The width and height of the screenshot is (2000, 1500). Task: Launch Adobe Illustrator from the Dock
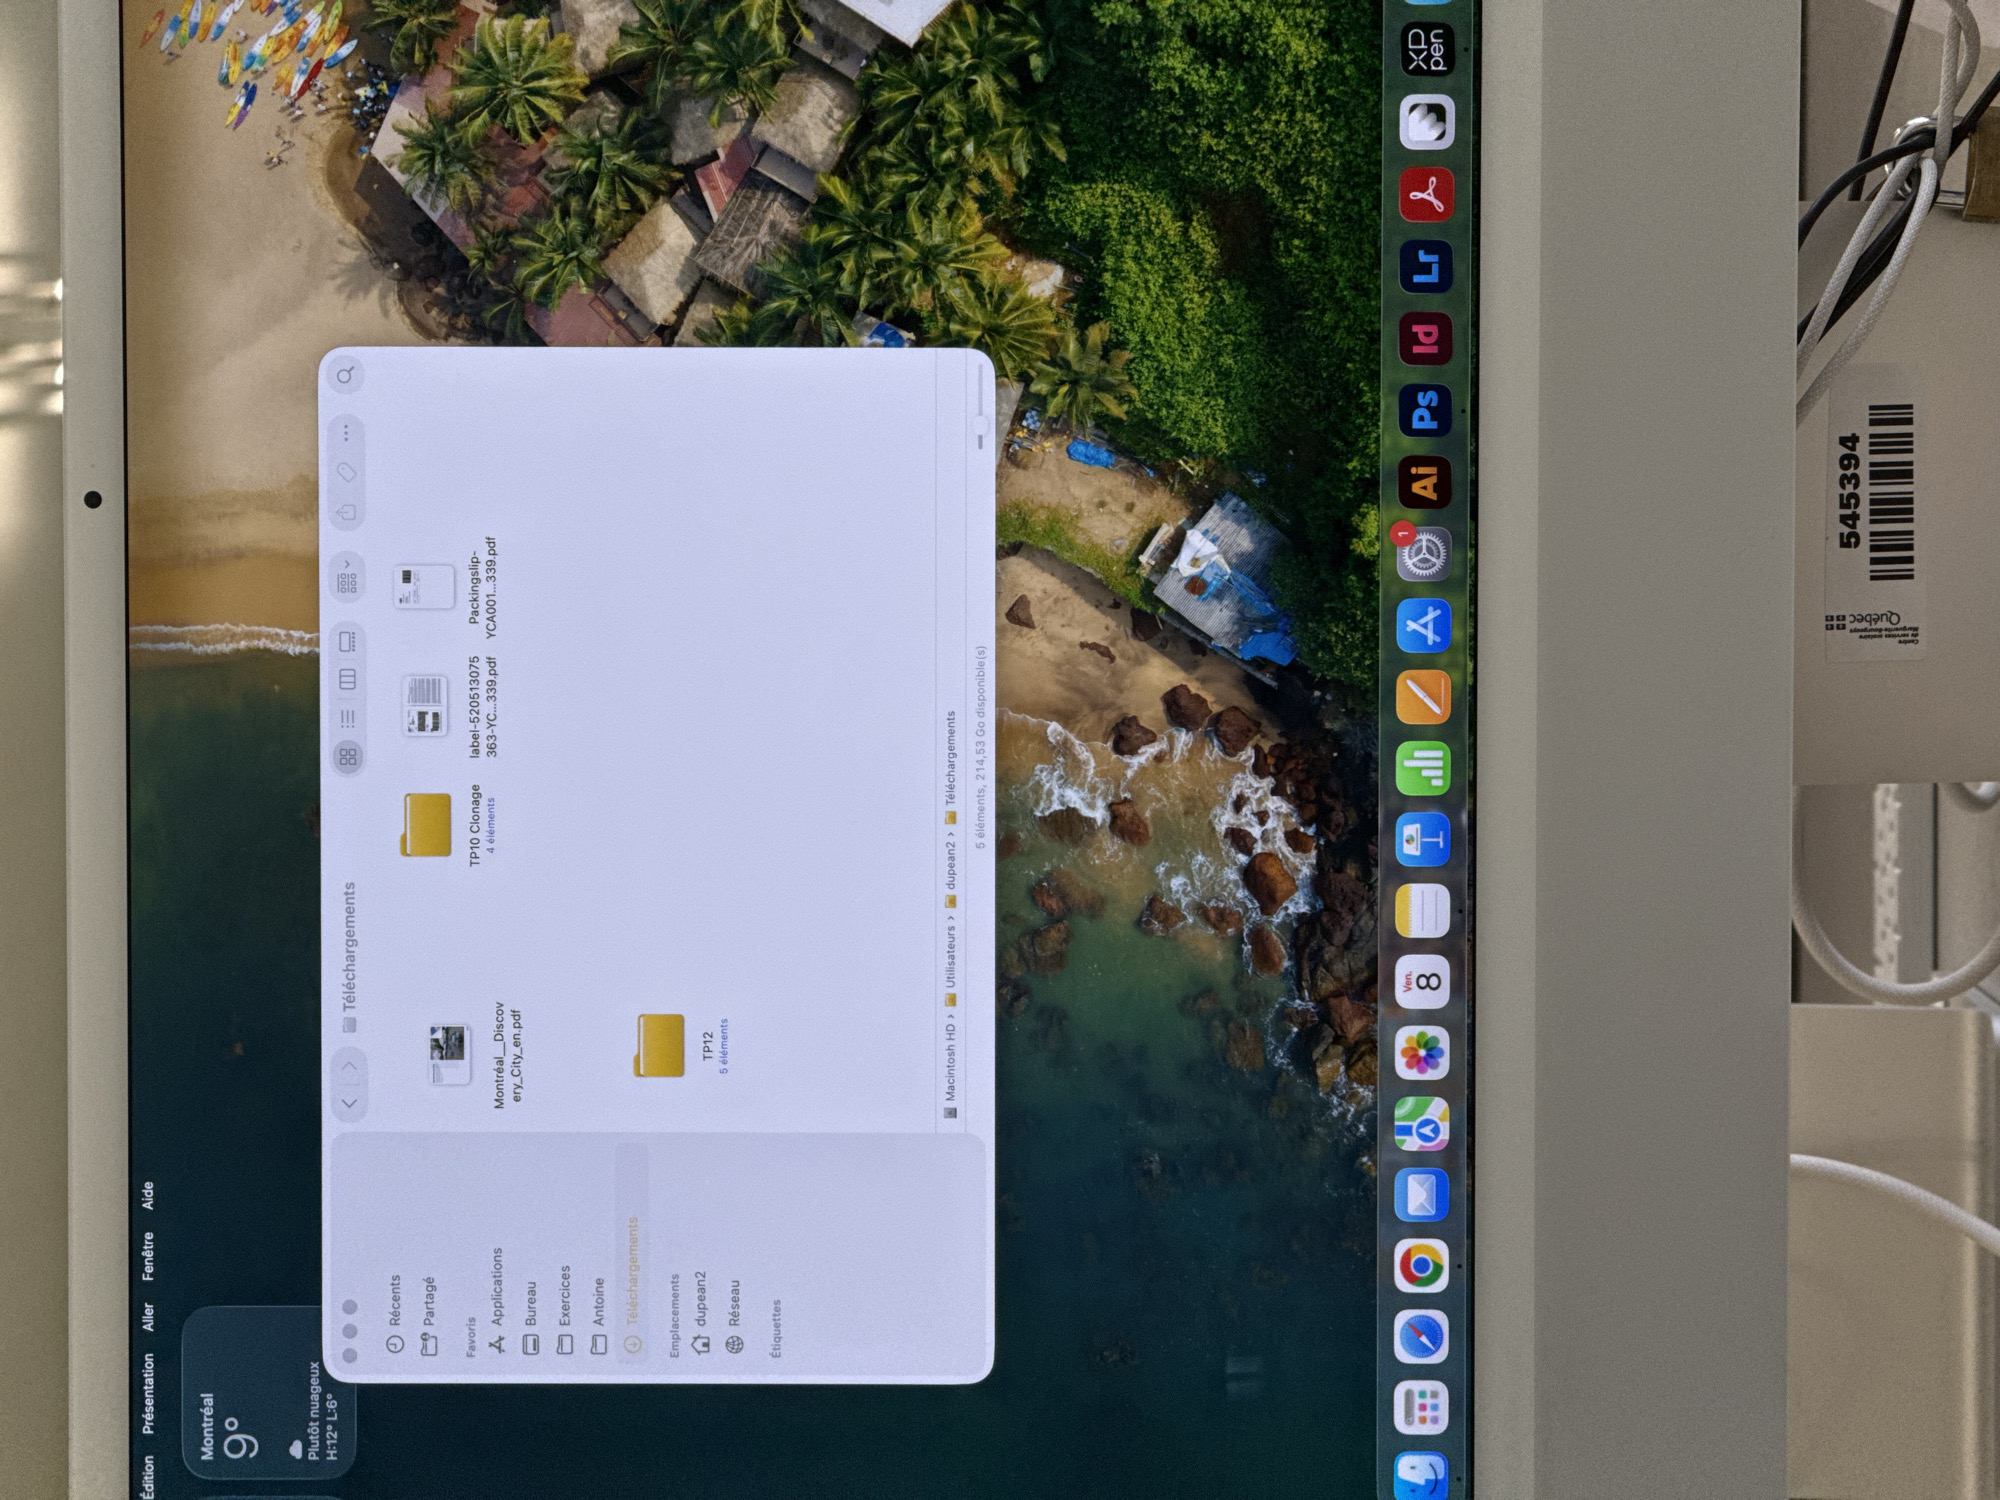[1424, 482]
